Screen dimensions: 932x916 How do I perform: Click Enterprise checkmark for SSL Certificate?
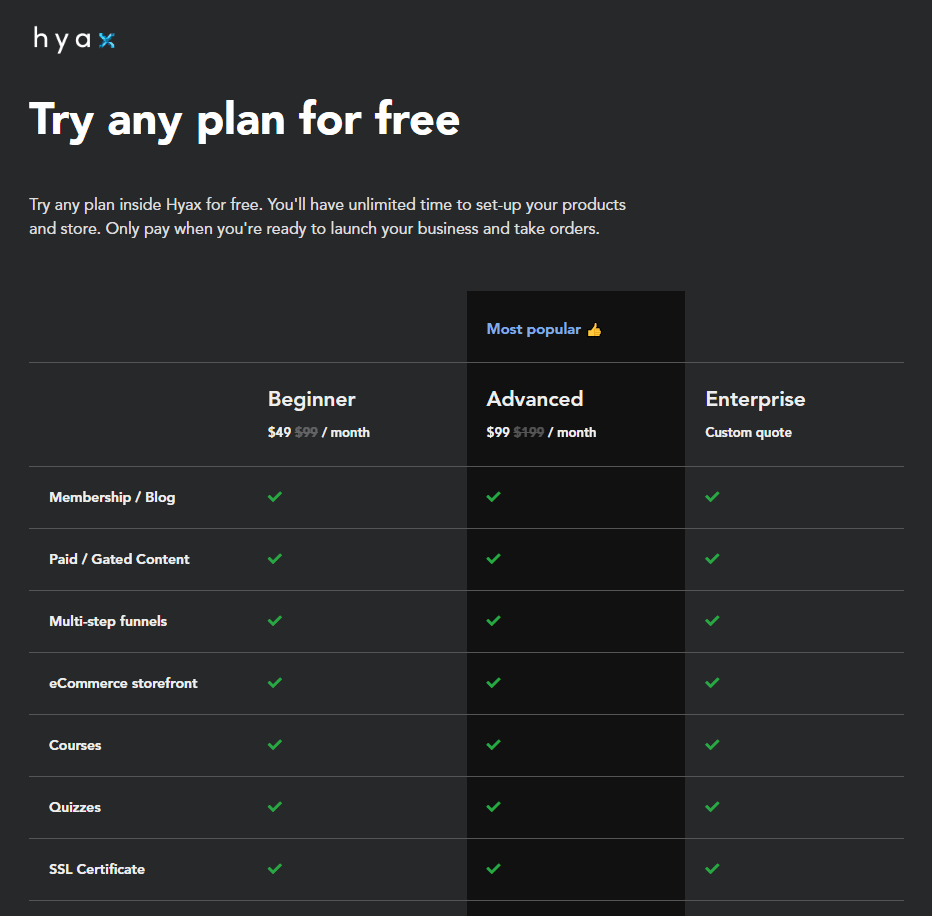(712, 869)
